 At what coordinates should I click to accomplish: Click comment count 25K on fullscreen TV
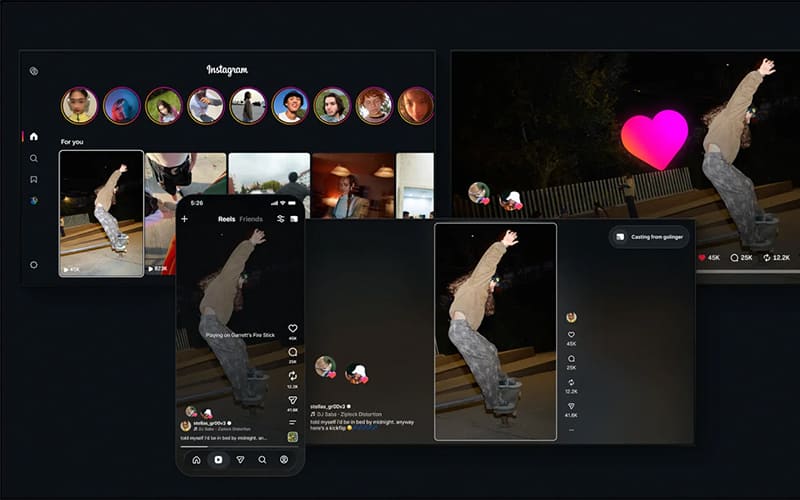click(x=741, y=258)
